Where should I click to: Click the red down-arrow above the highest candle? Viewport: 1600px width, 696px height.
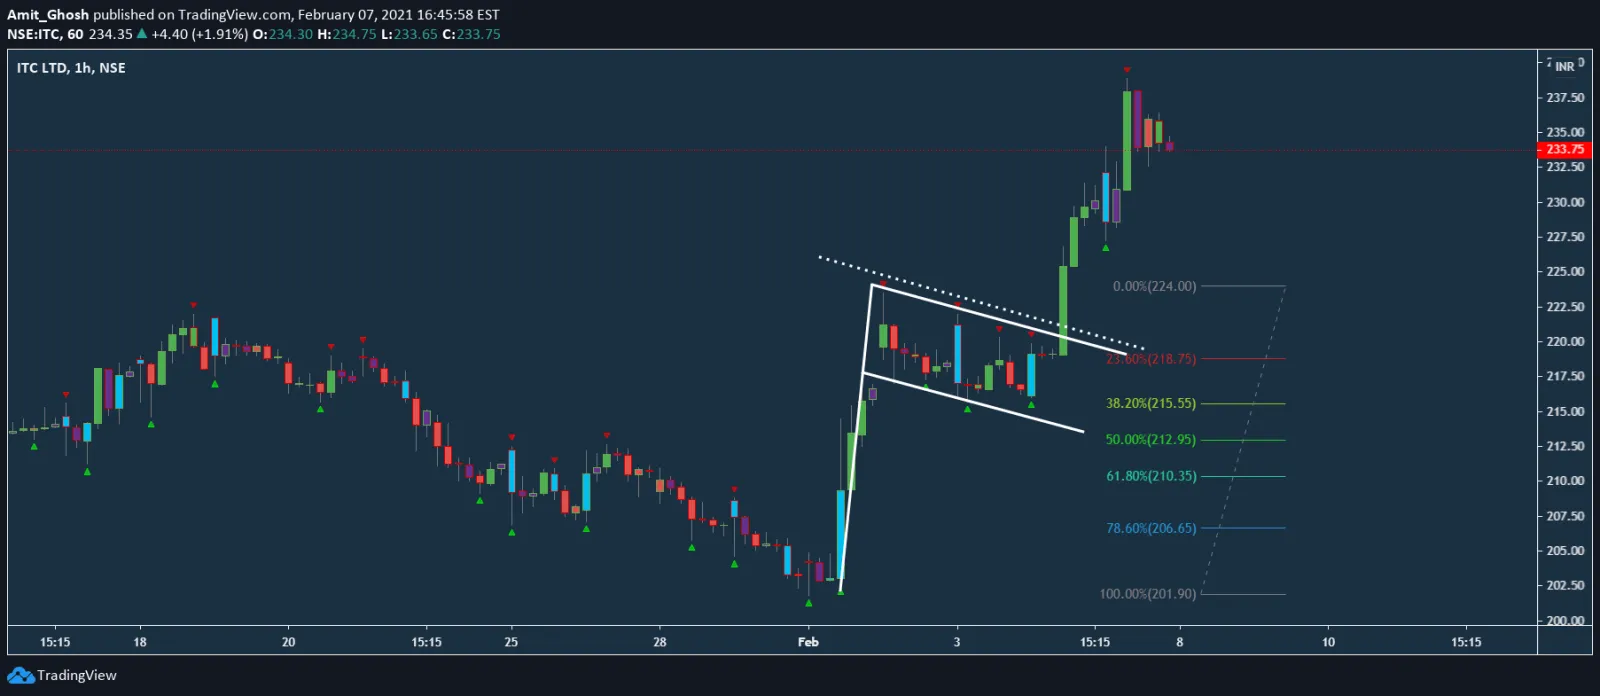click(1127, 70)
